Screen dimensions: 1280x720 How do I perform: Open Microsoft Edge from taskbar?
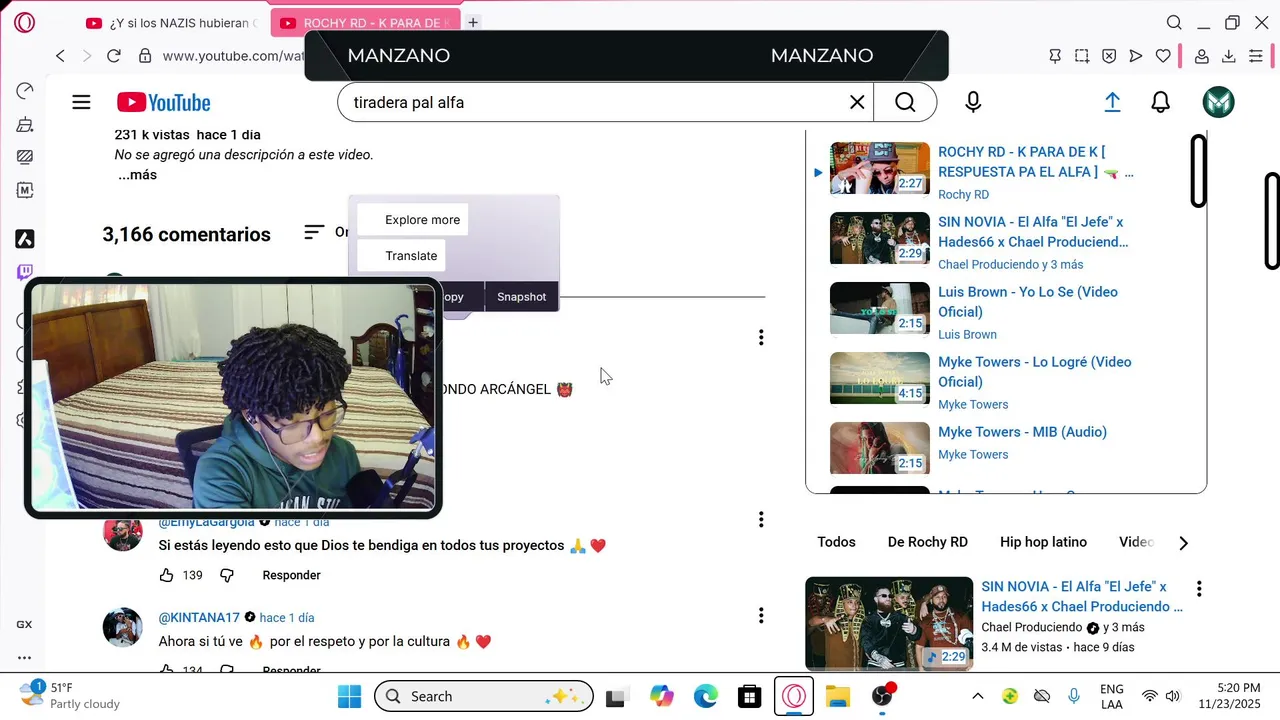point(706,696)
